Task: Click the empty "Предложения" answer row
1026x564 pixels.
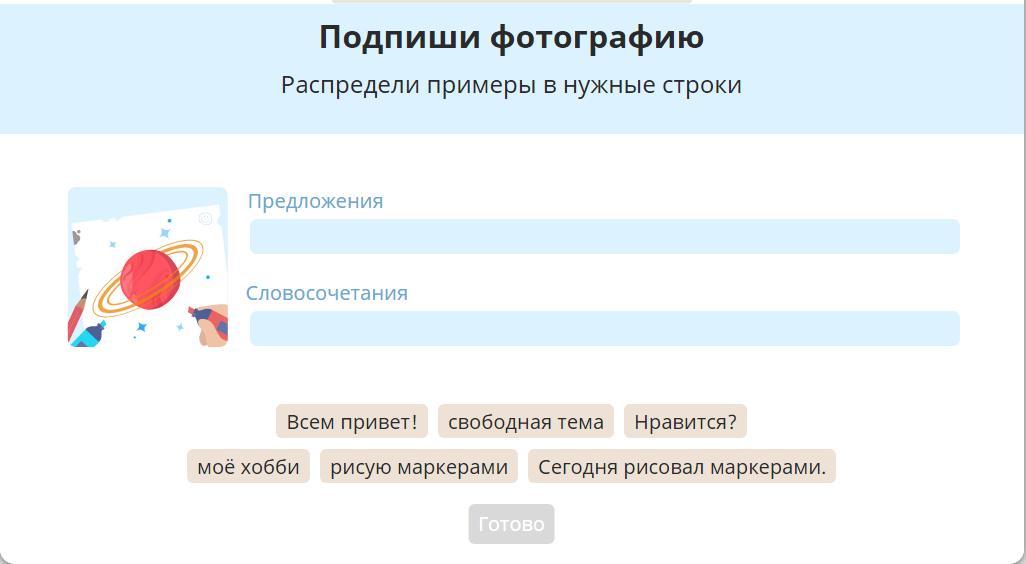Action: point(604,237)
